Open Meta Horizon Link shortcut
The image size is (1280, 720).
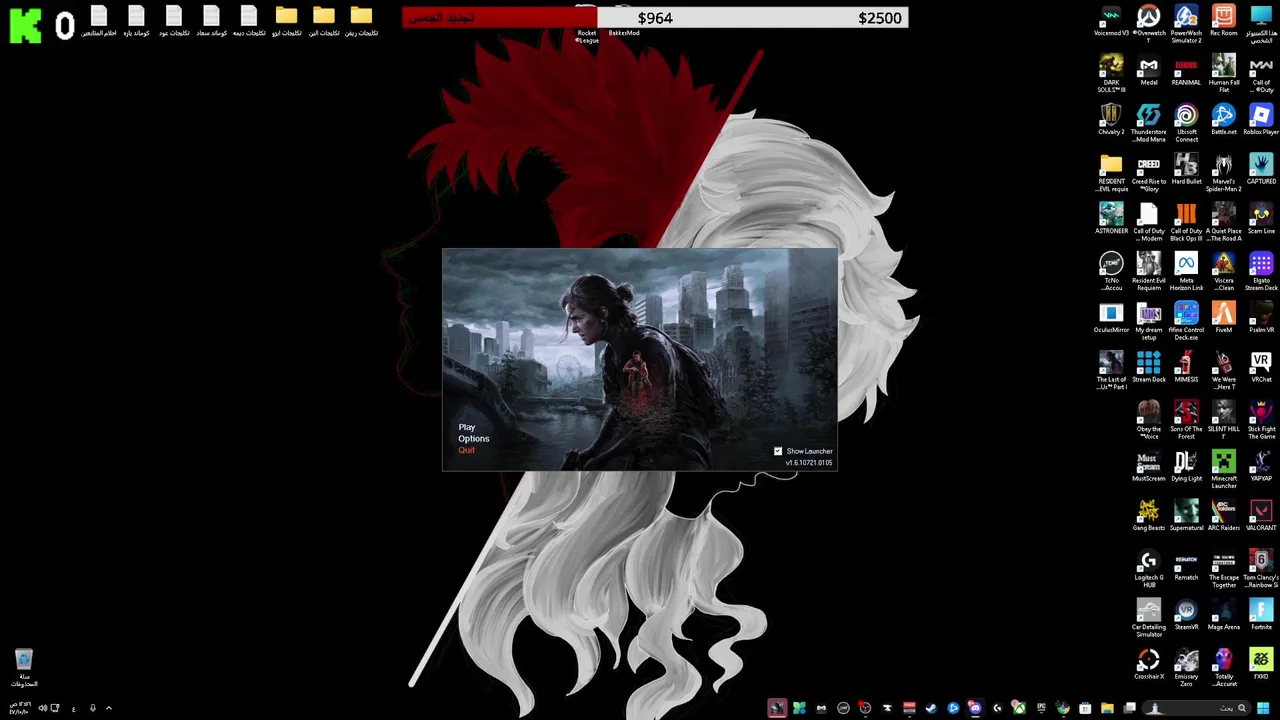click(x=1186, y=270)
